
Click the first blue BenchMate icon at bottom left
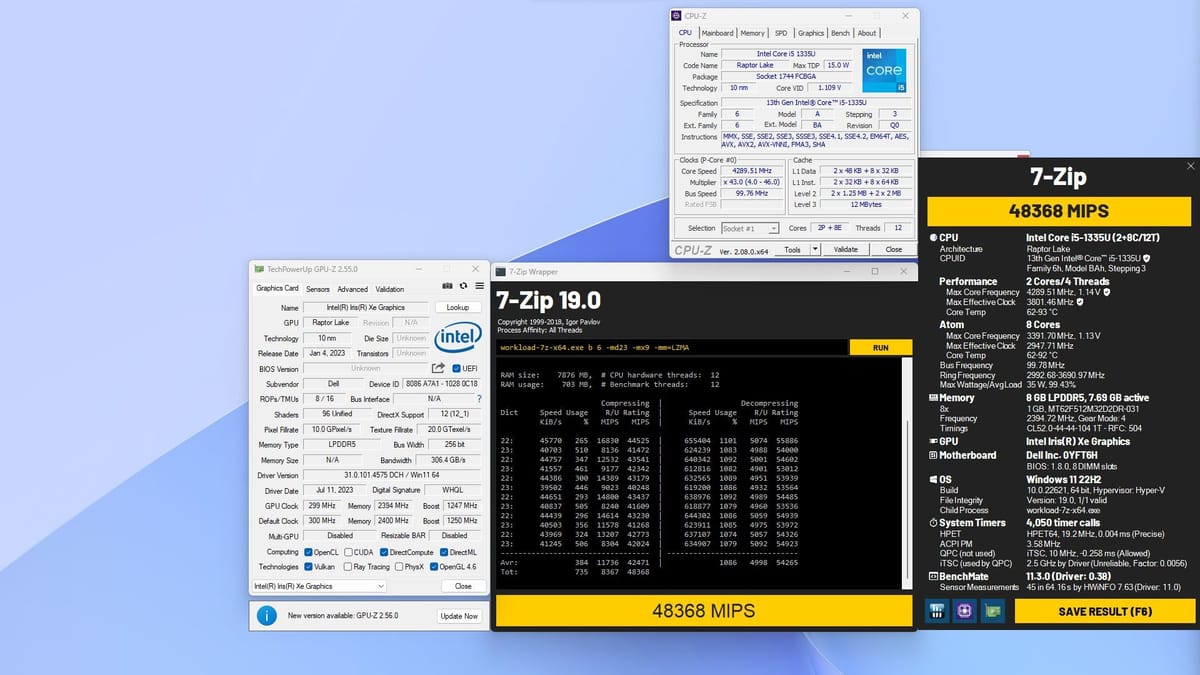pos(938,611)
